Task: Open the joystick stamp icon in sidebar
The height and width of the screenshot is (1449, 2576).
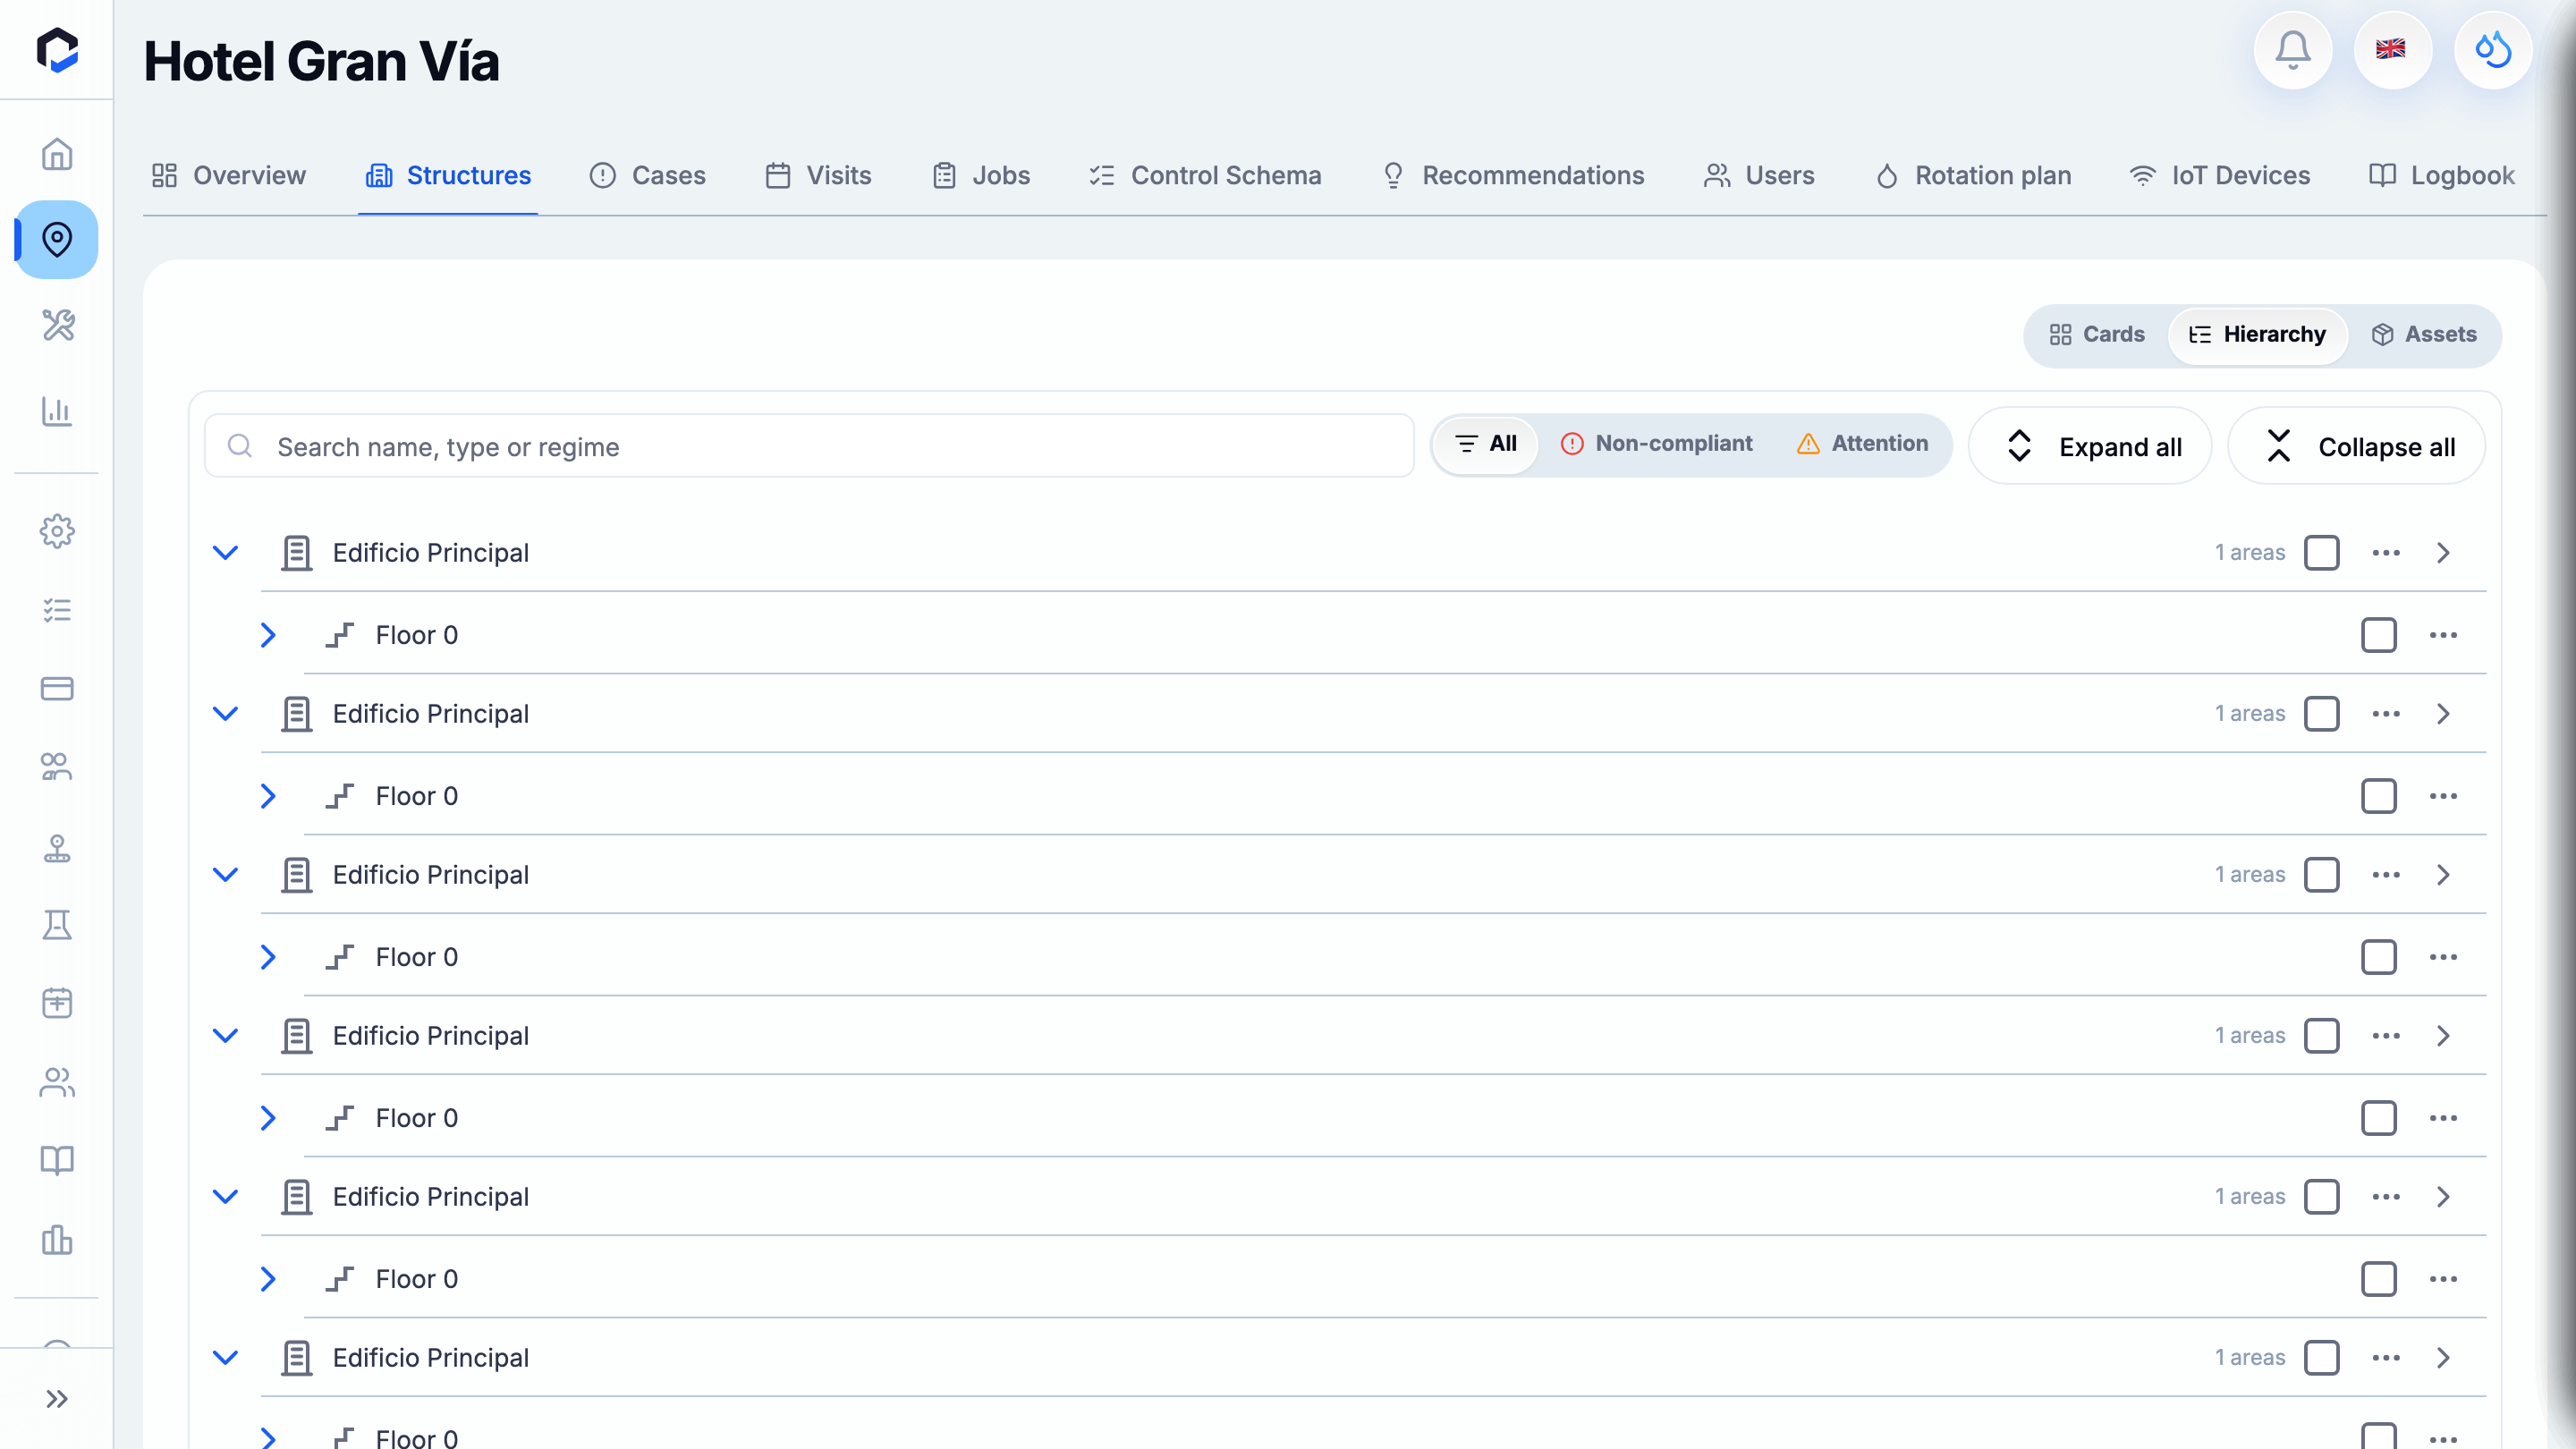Action: (57, 847)
